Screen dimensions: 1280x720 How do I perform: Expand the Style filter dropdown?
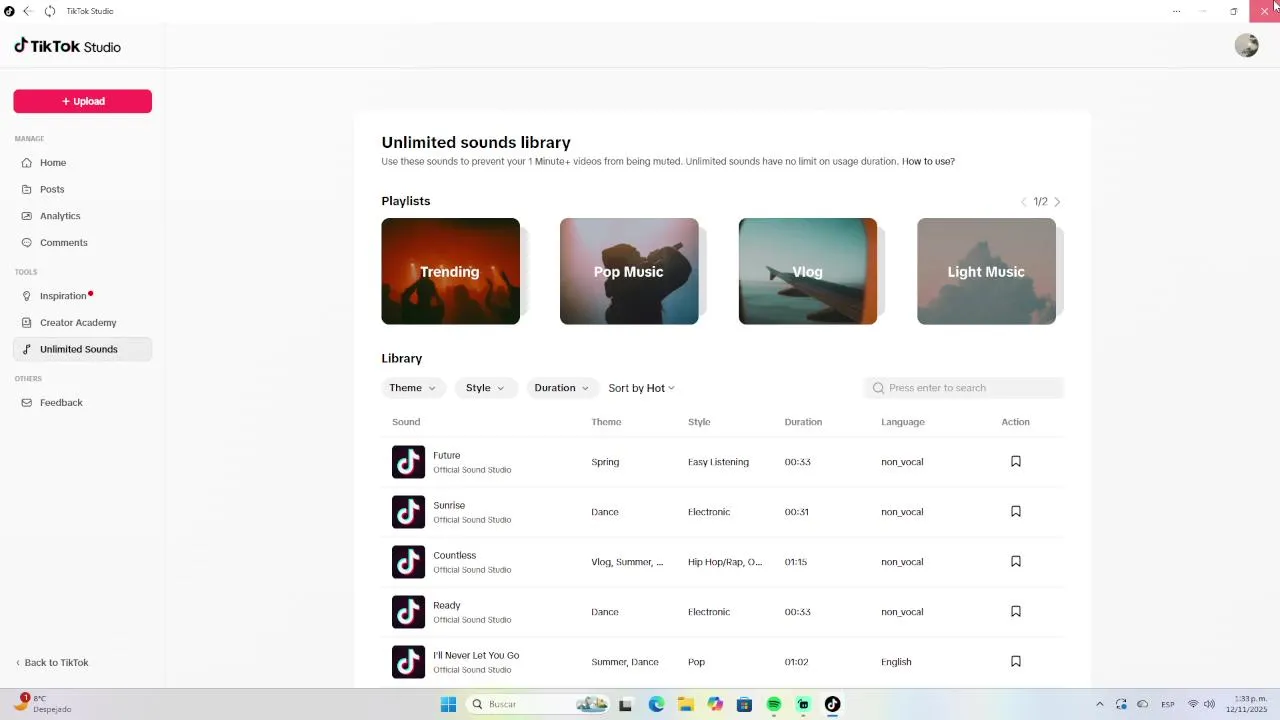(x=486, y=388)
